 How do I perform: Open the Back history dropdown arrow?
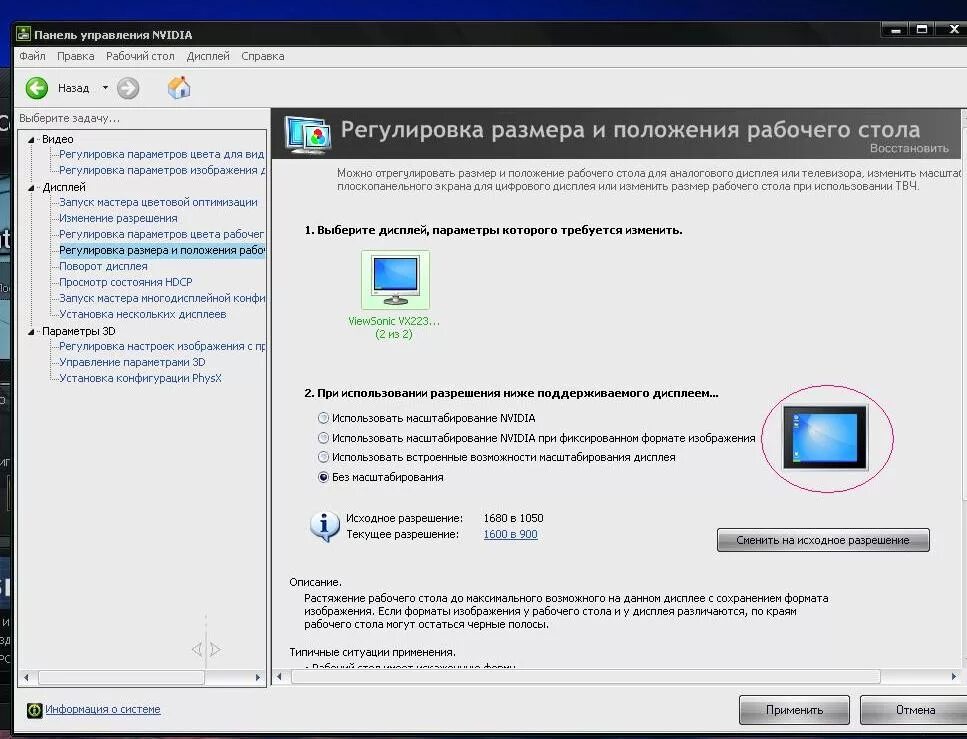[105, 88]
